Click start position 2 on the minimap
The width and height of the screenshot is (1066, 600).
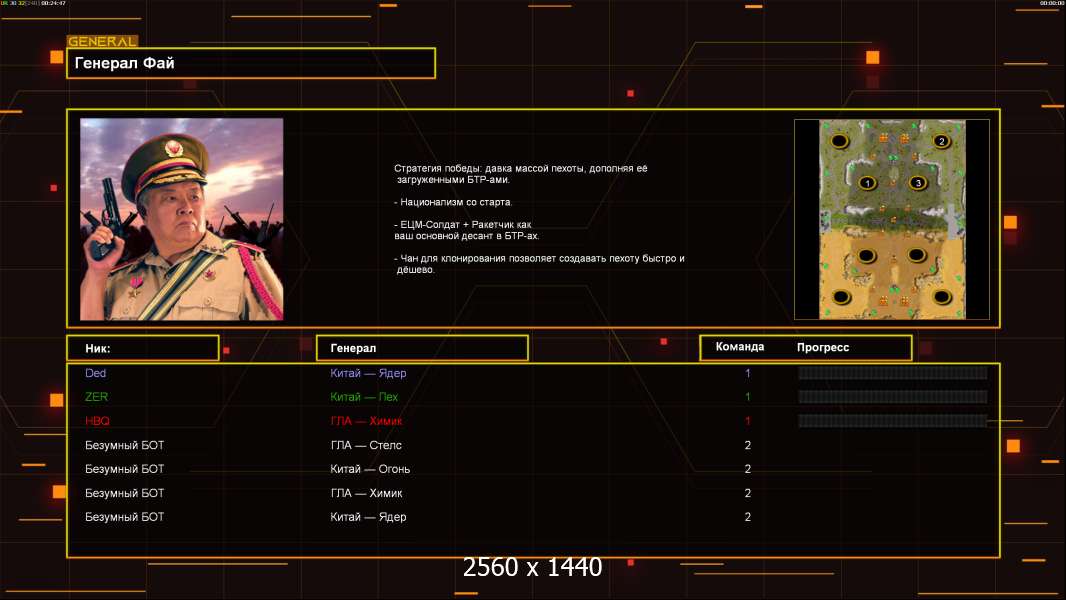coord(940,141)
